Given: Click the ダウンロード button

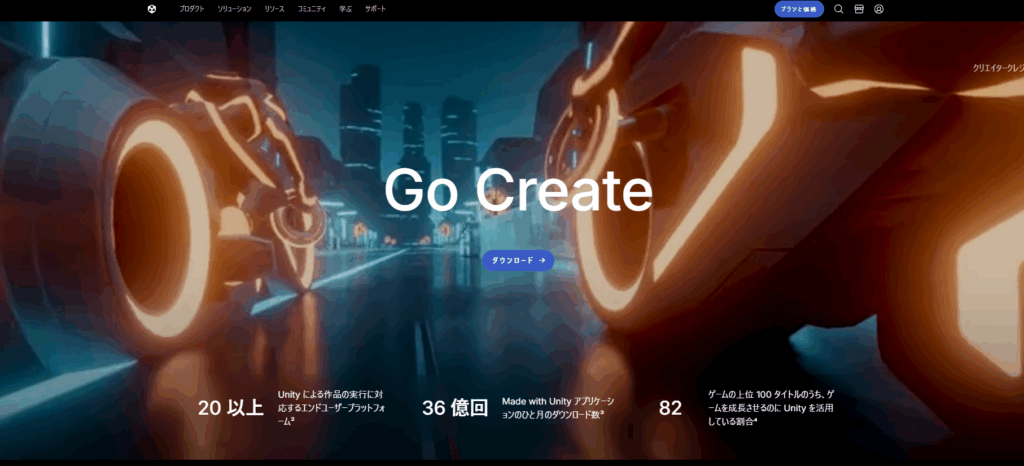Looking at the screenshot, I should pos(518,260).
